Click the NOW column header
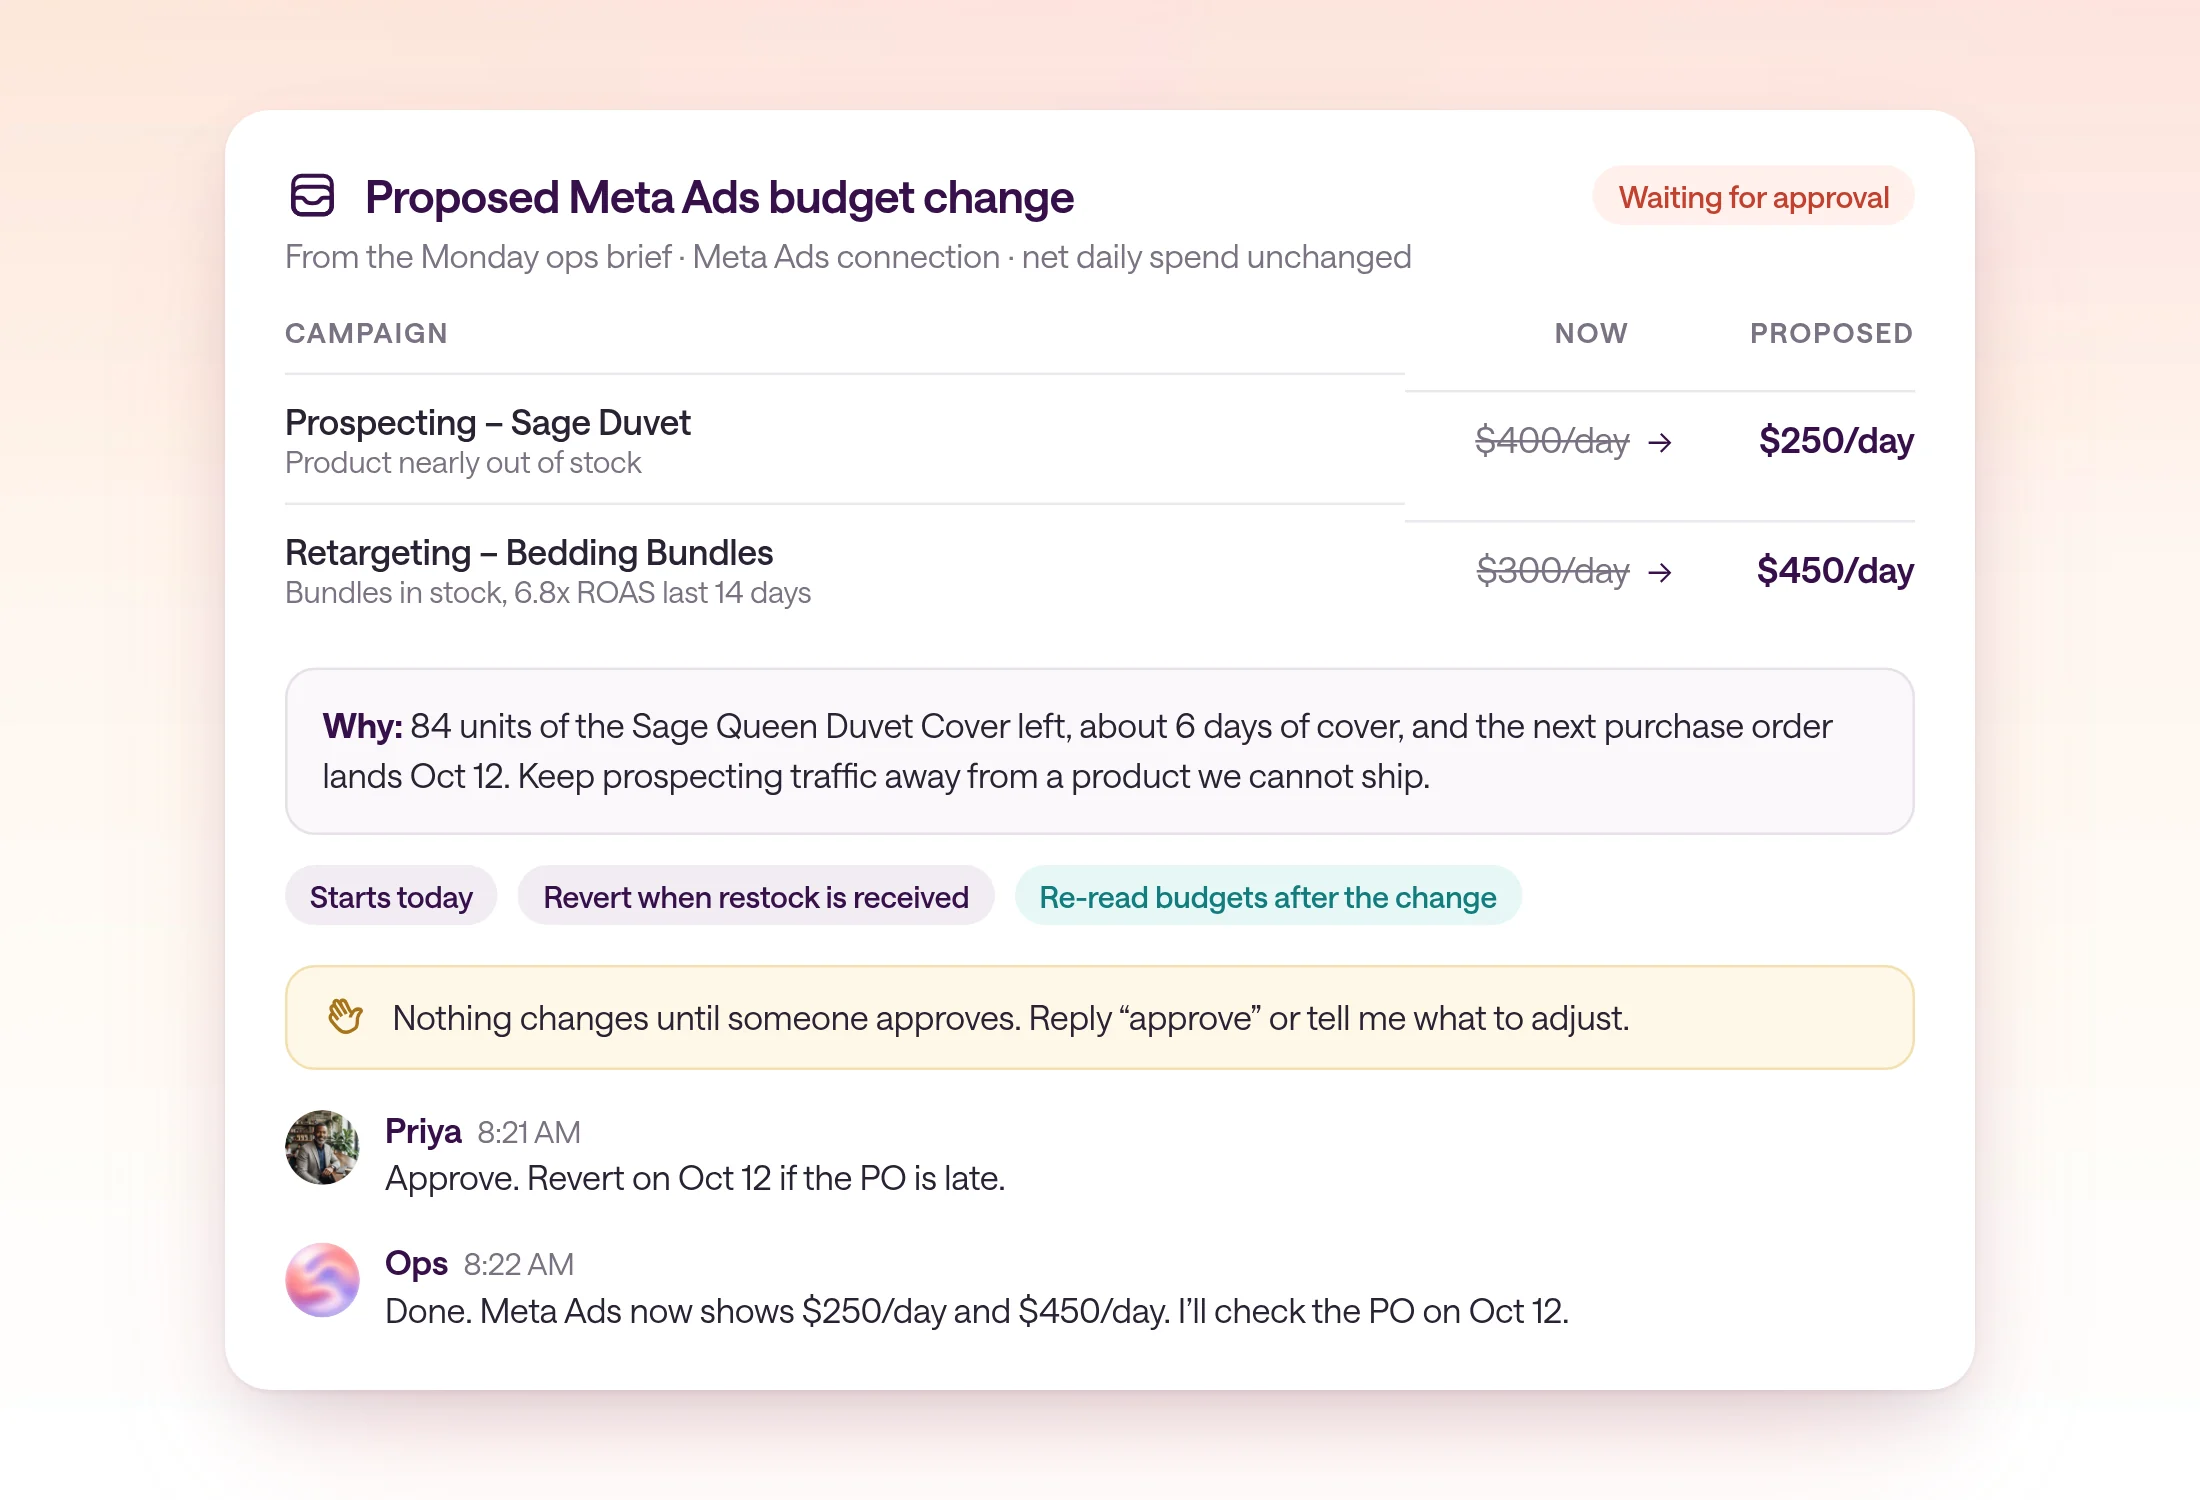This screenshot has width=2200, height=1500. point(1591,333)
